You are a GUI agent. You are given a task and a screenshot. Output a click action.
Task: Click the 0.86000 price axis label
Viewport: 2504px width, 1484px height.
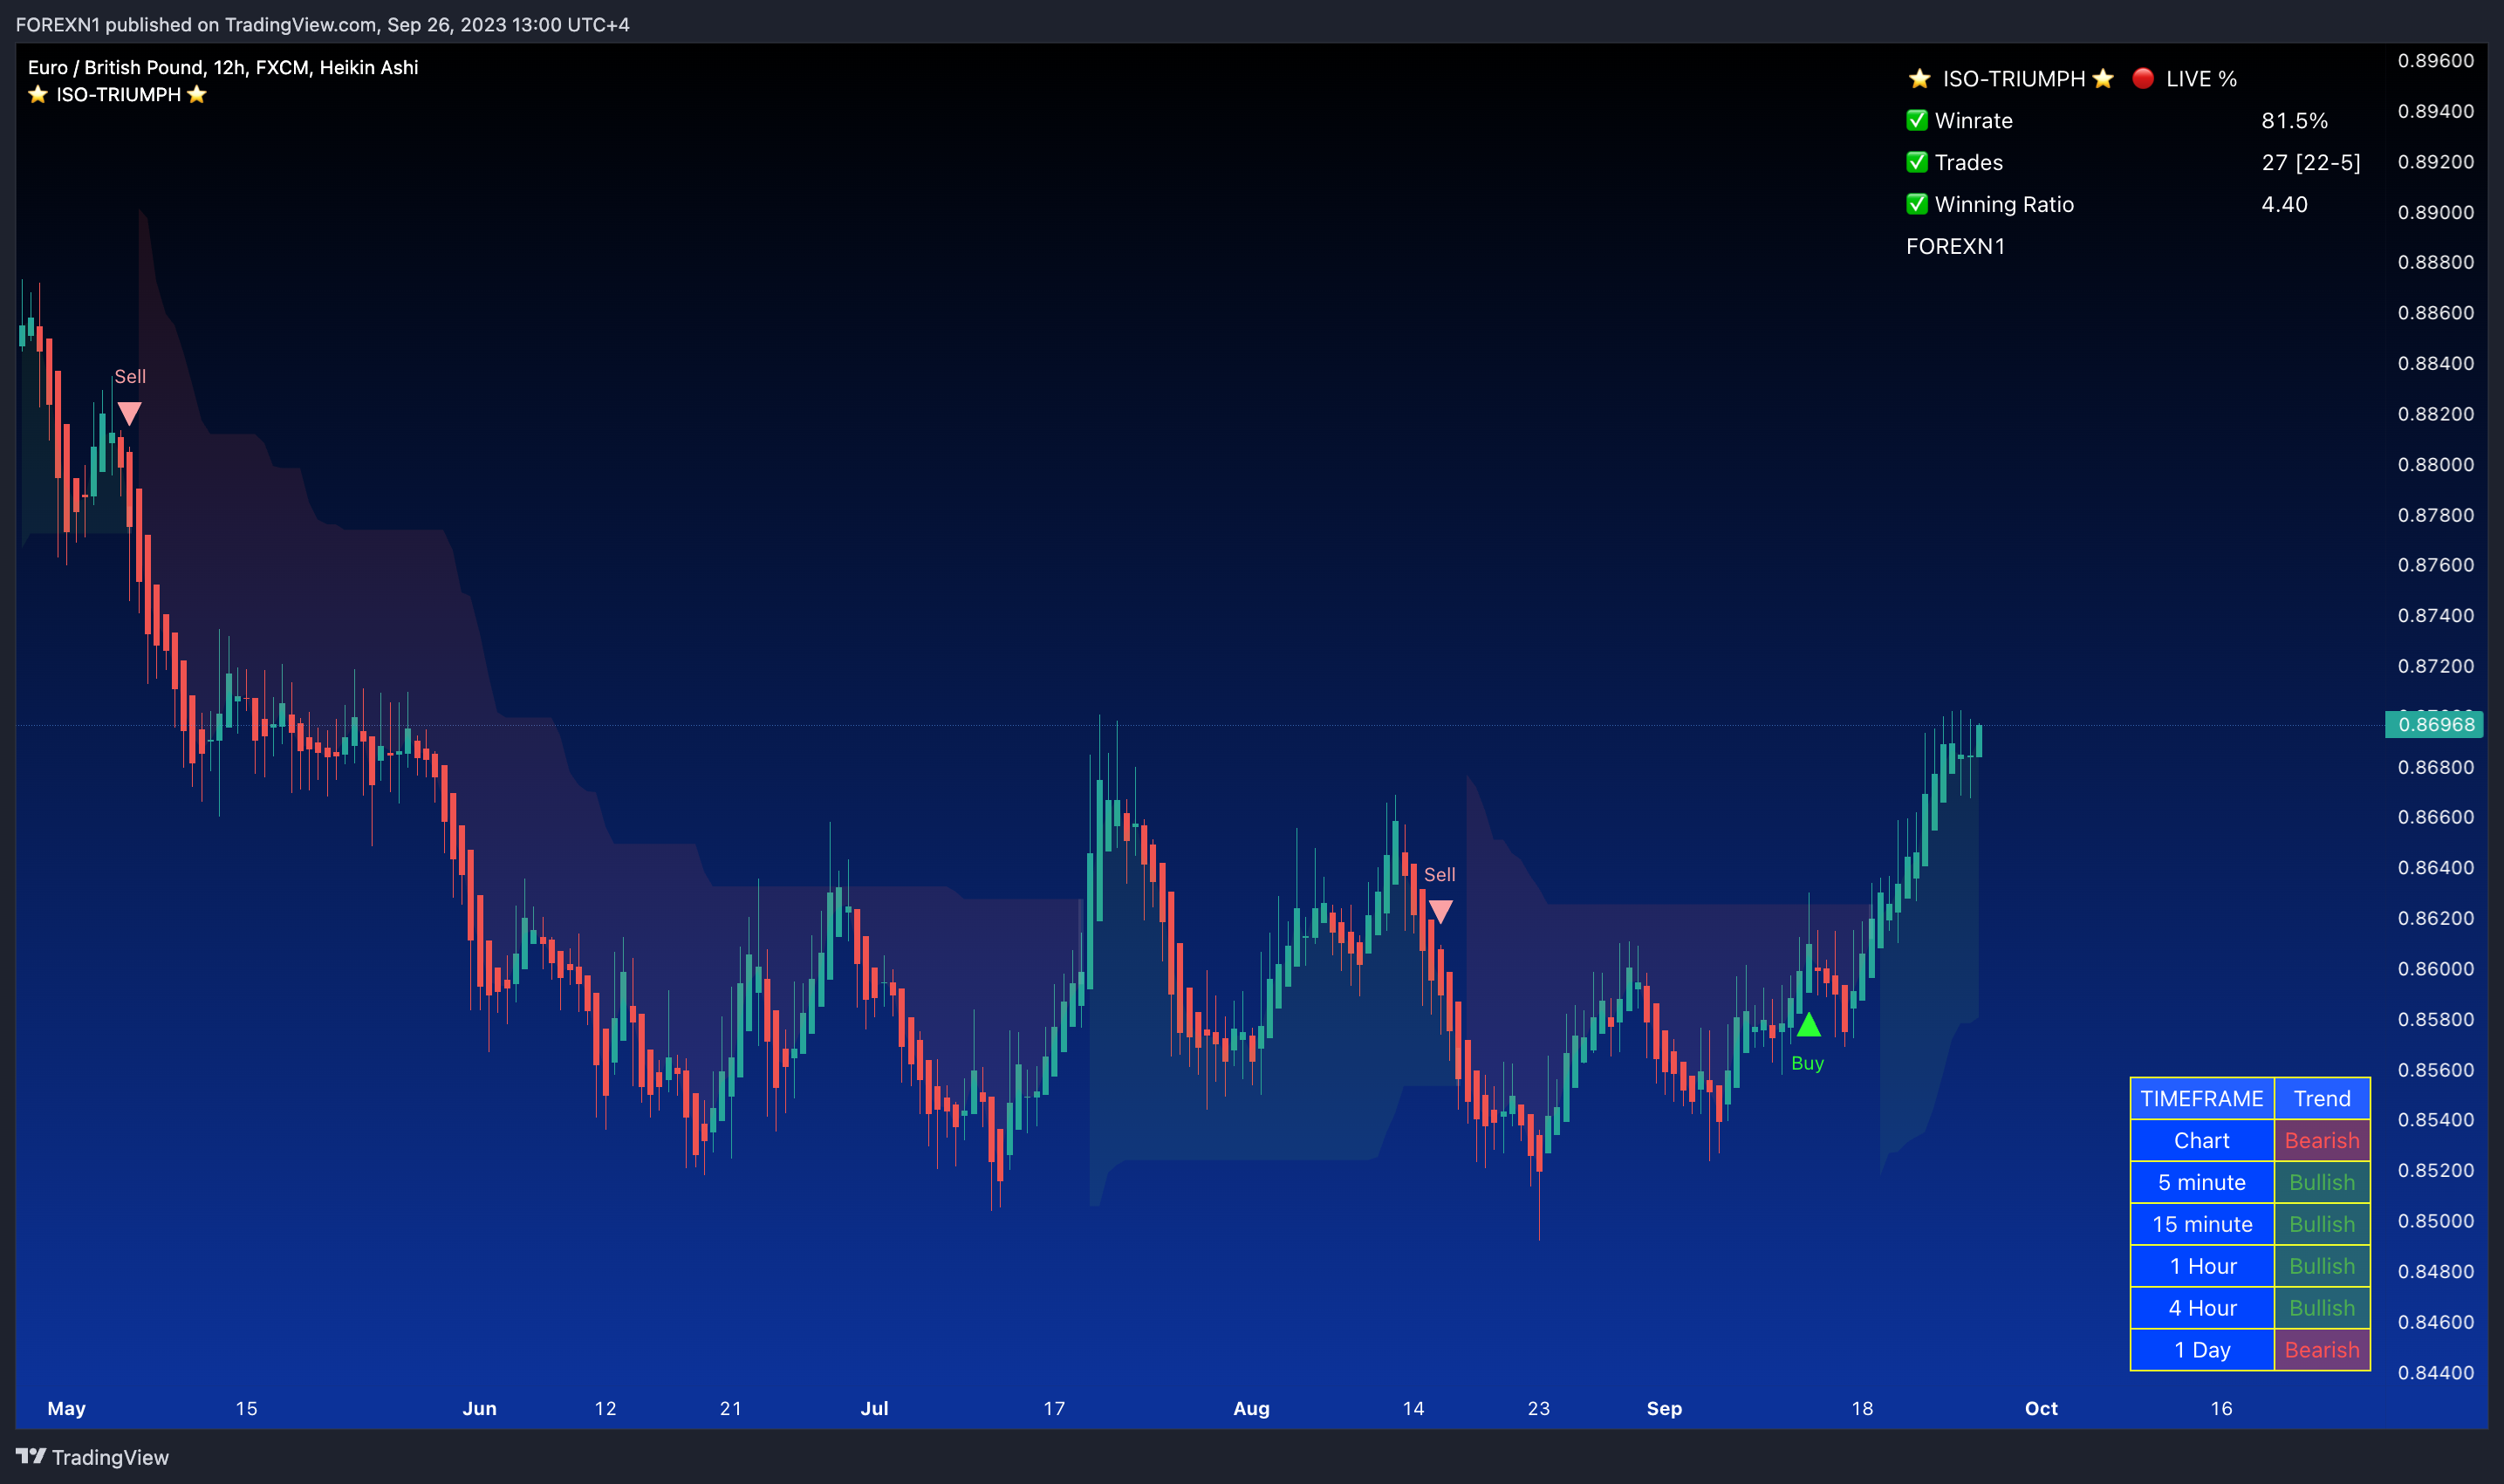2435,968
